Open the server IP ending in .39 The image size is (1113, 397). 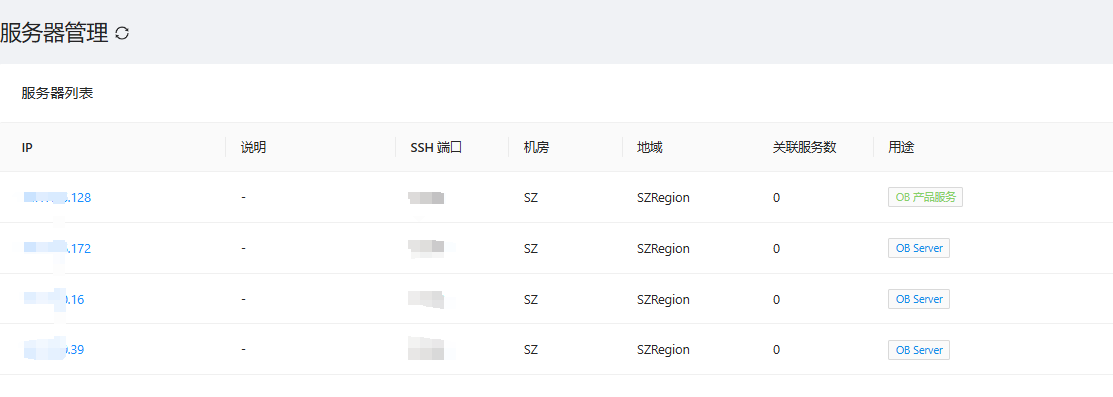[53, 349]
